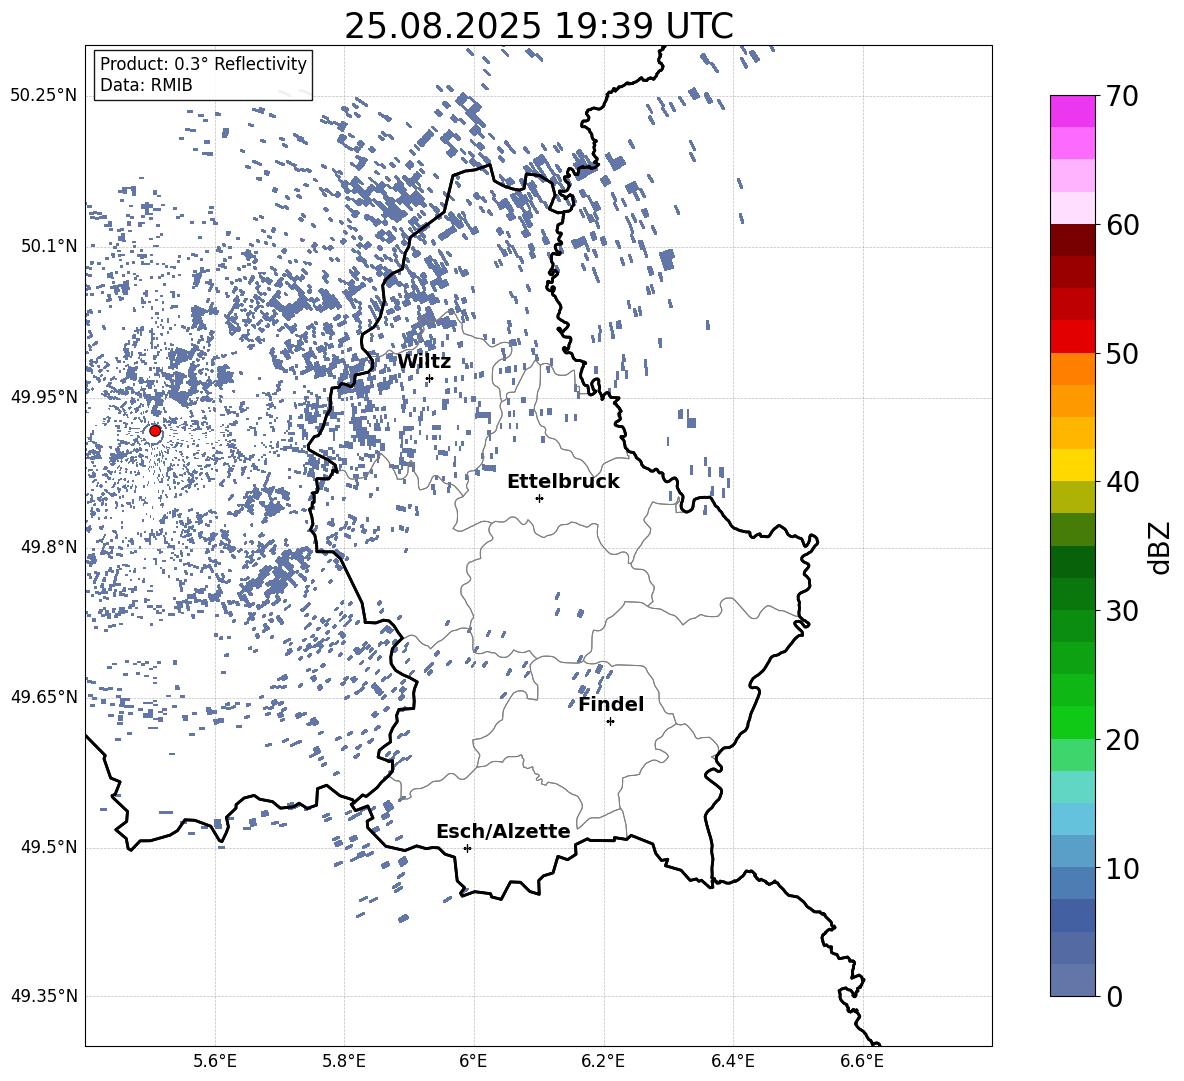Click the cross marker below Findel

pyautogui.click(x=610, y=722)
